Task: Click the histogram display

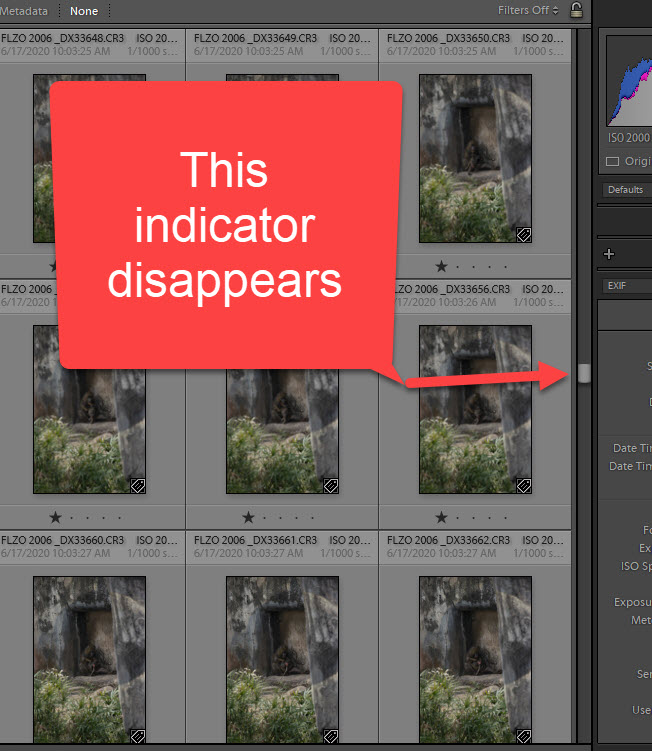Action: 629,80
